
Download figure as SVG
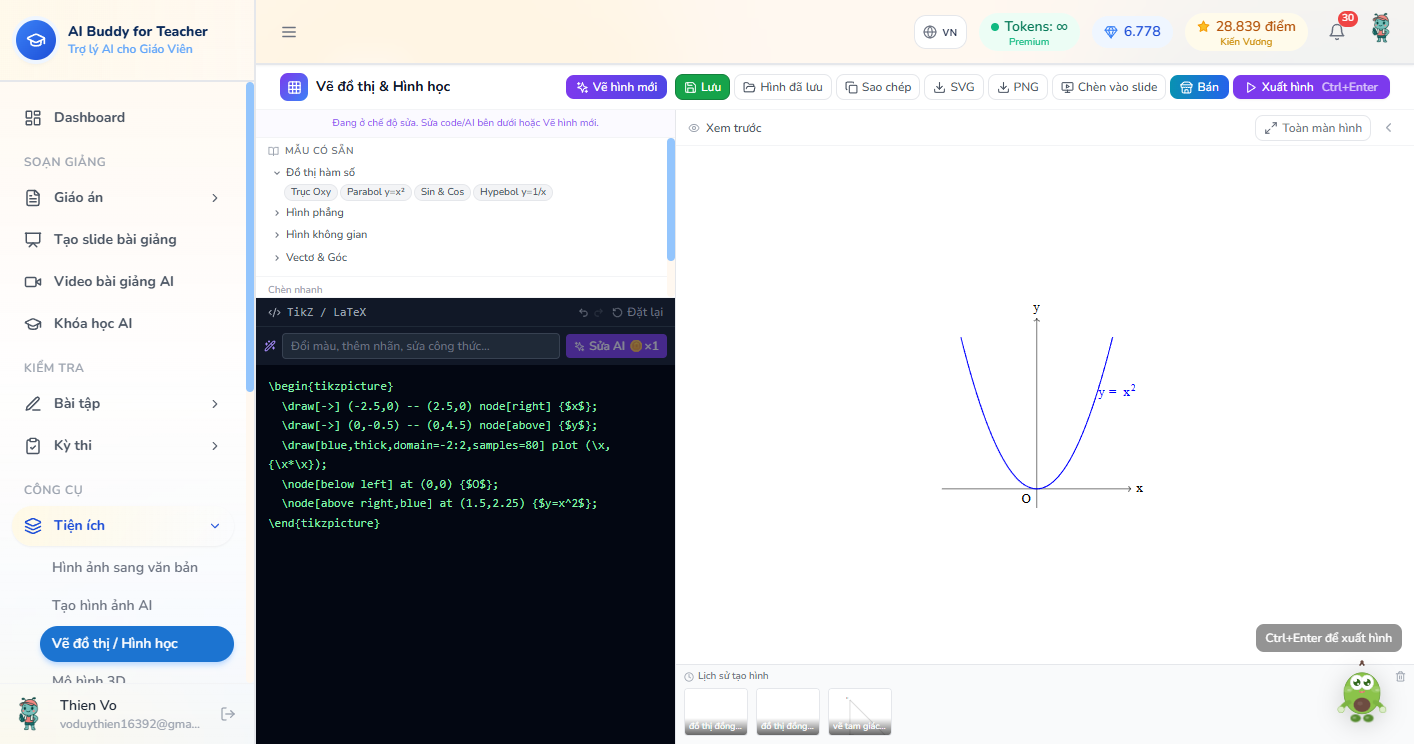954,87
